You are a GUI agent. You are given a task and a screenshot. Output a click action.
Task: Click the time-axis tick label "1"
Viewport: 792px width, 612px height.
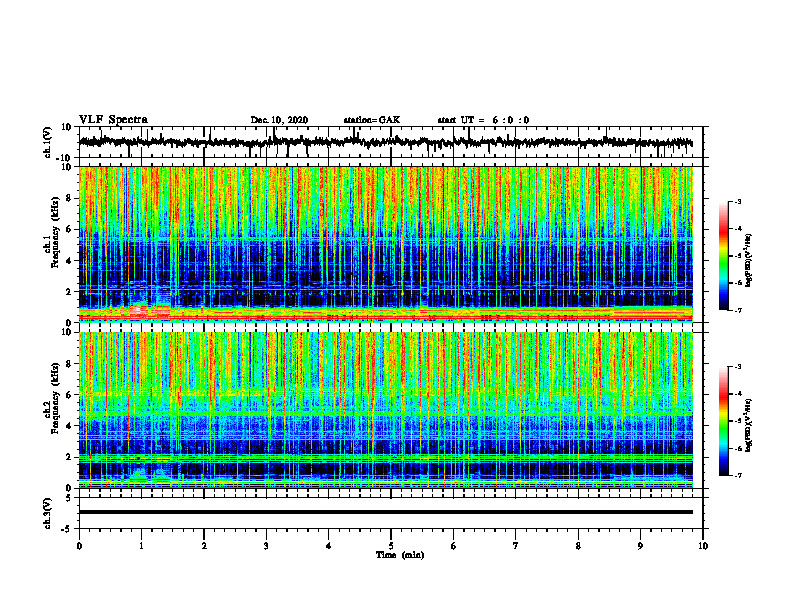[141, 546]
